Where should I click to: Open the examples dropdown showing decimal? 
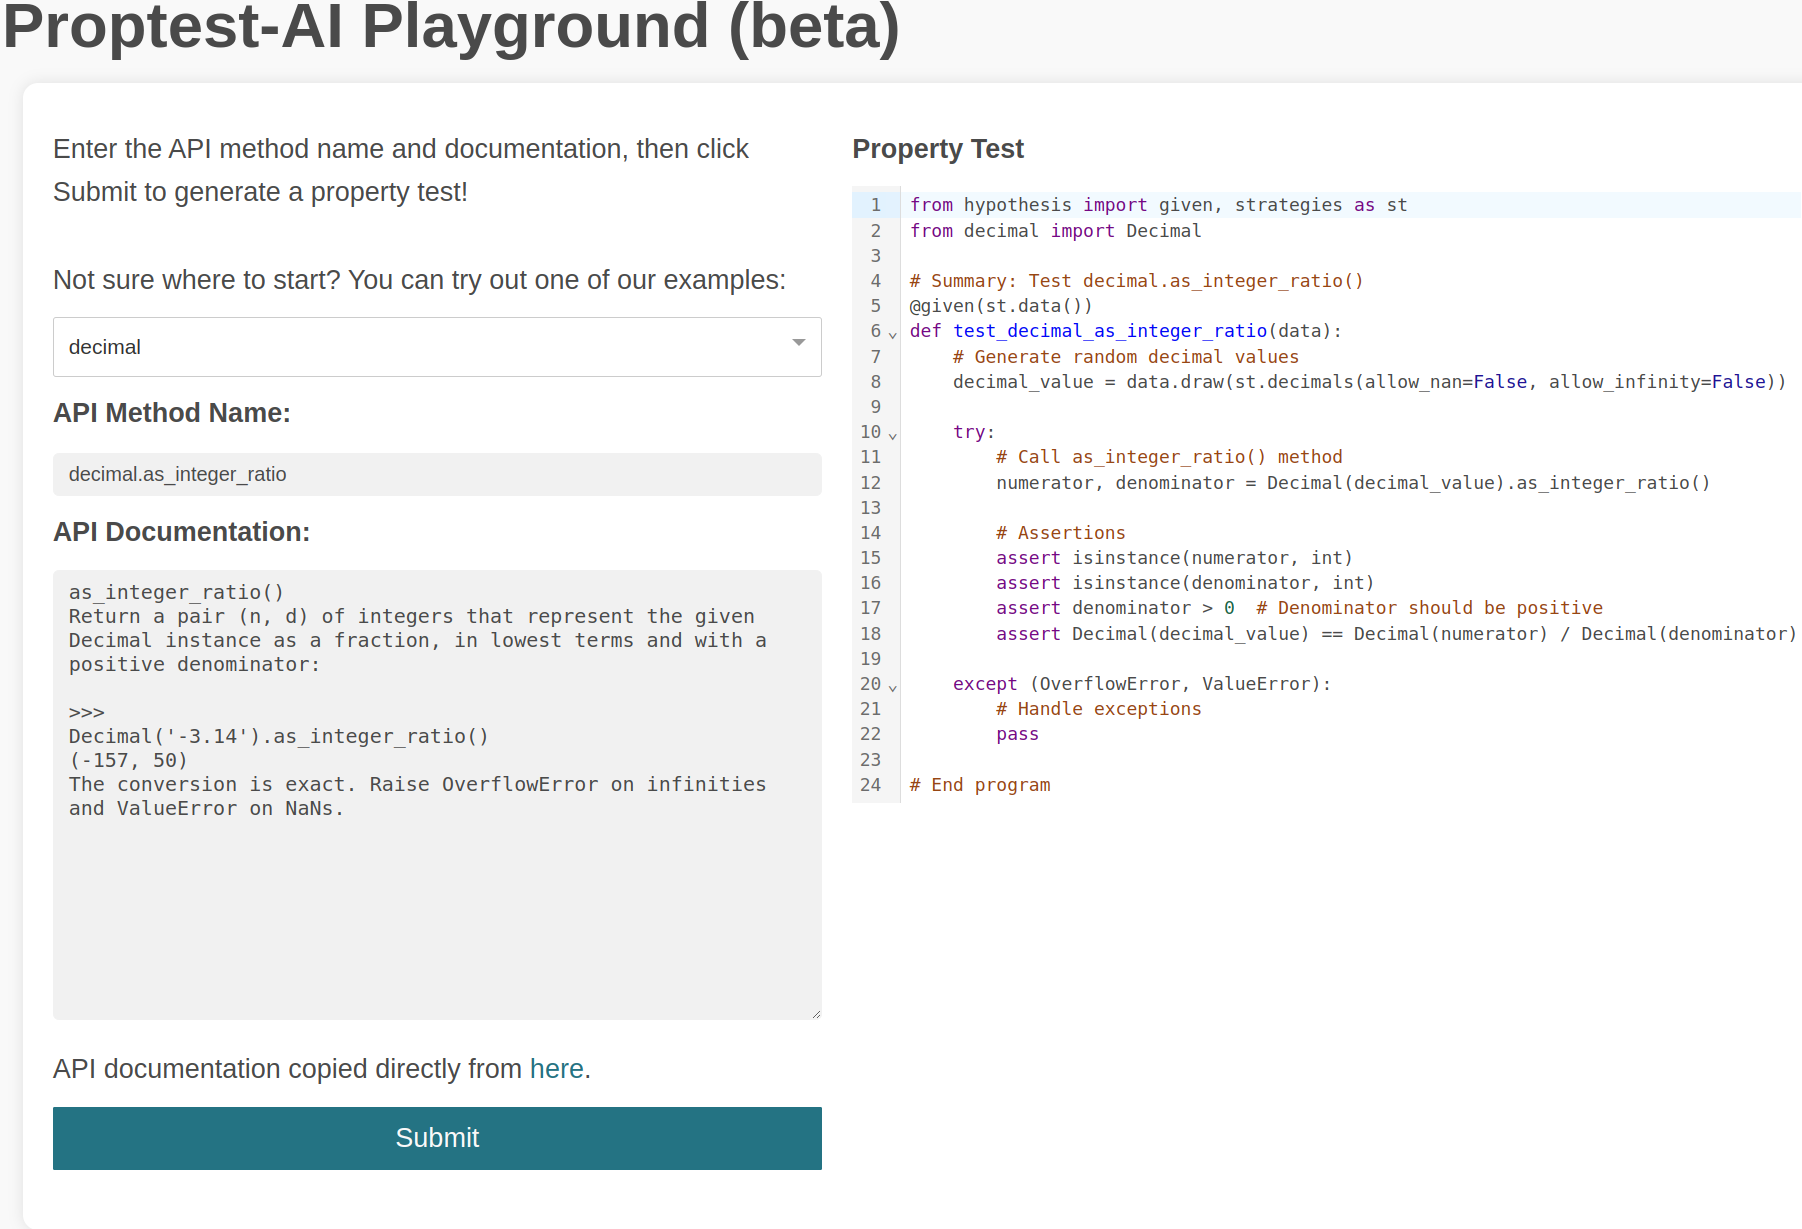point(437,347)
